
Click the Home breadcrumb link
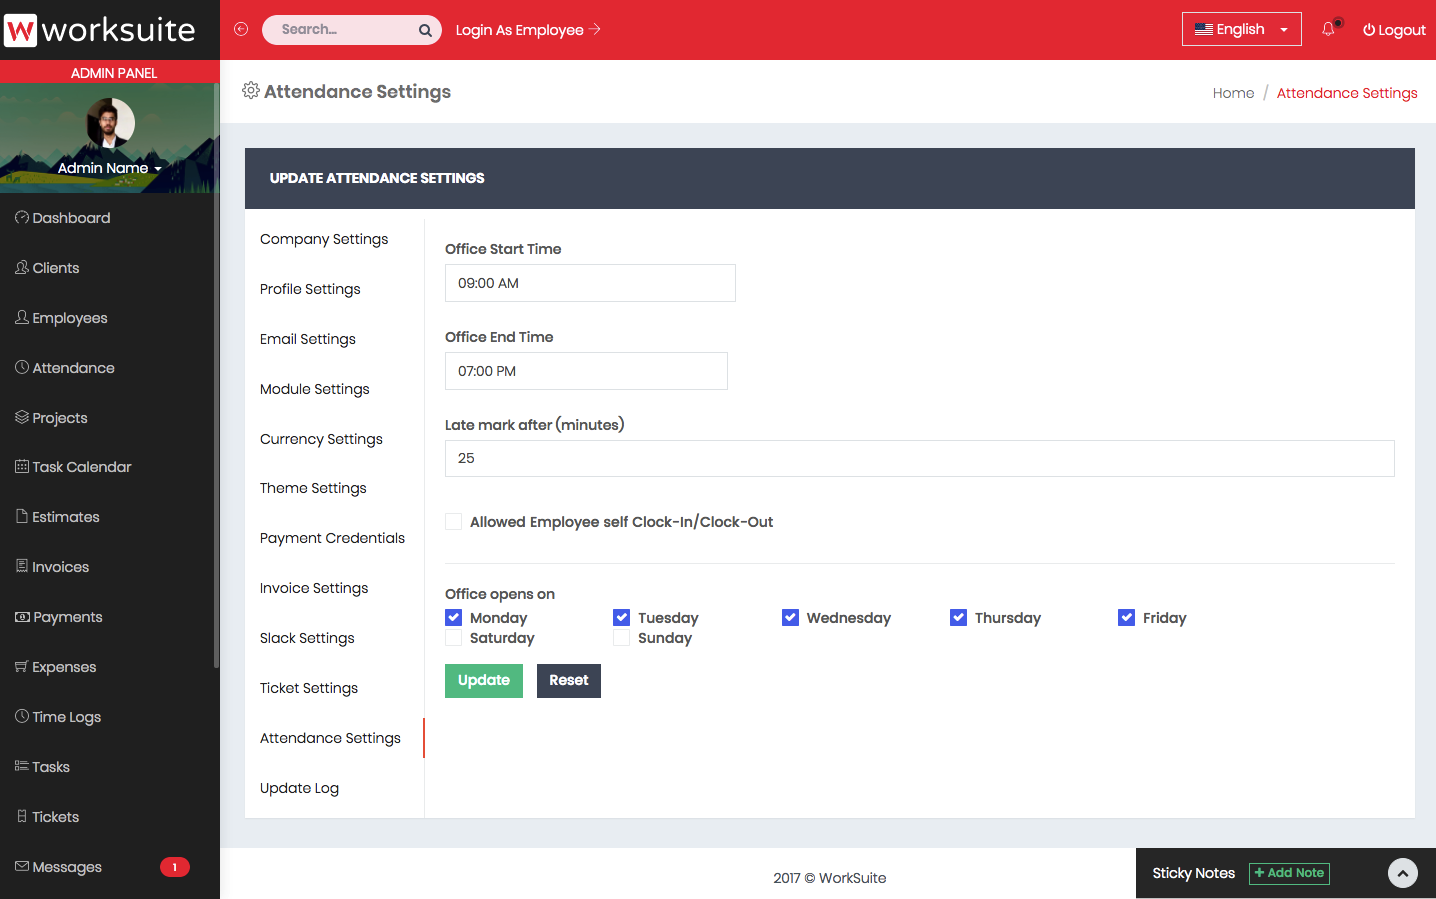click(1233, 93)
